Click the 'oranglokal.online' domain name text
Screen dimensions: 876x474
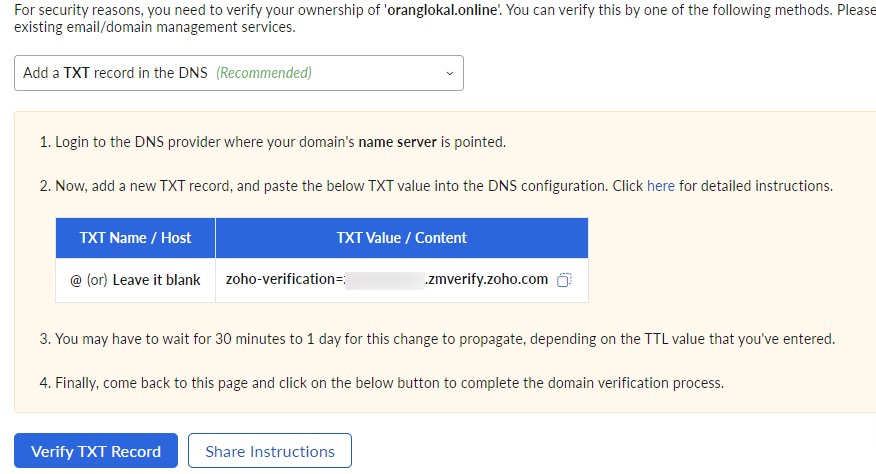point(449,10)
